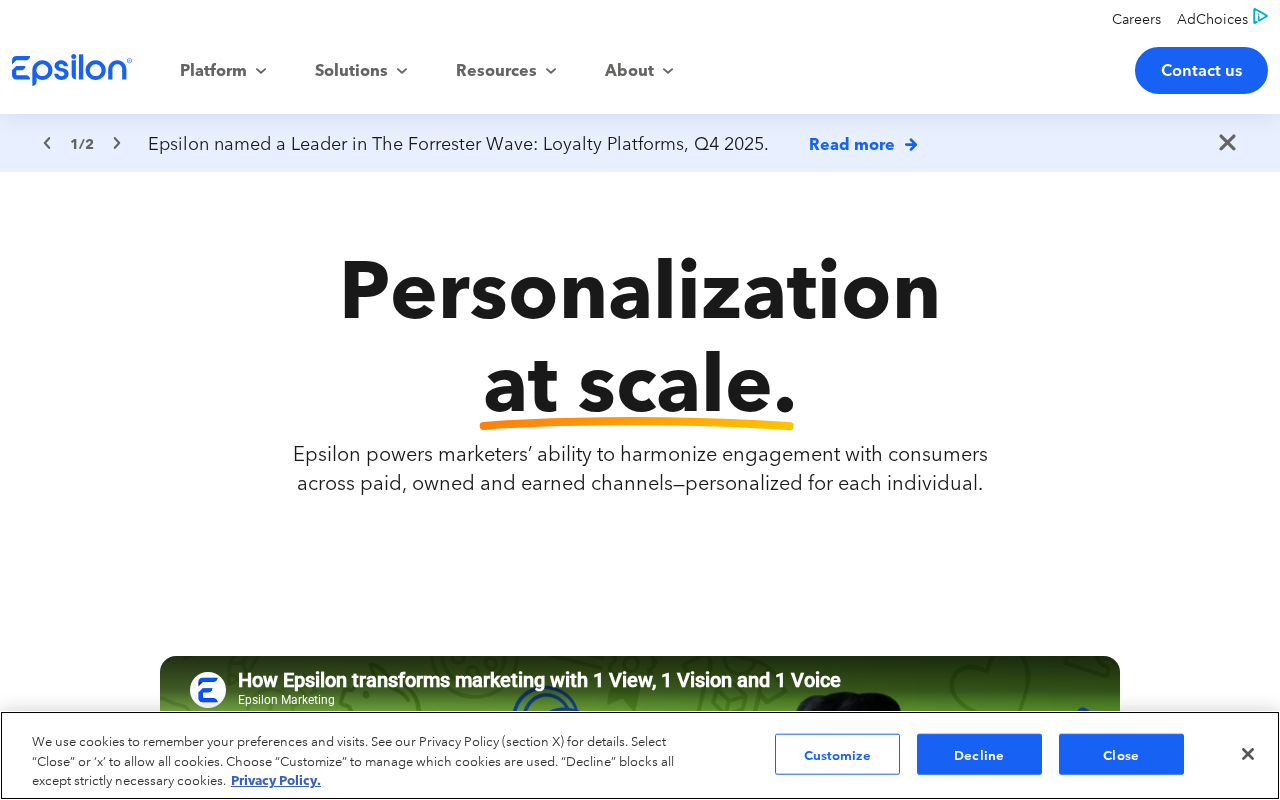Open the Careers link
Screen dimensions: 1280x800
tap(1136, 19)
